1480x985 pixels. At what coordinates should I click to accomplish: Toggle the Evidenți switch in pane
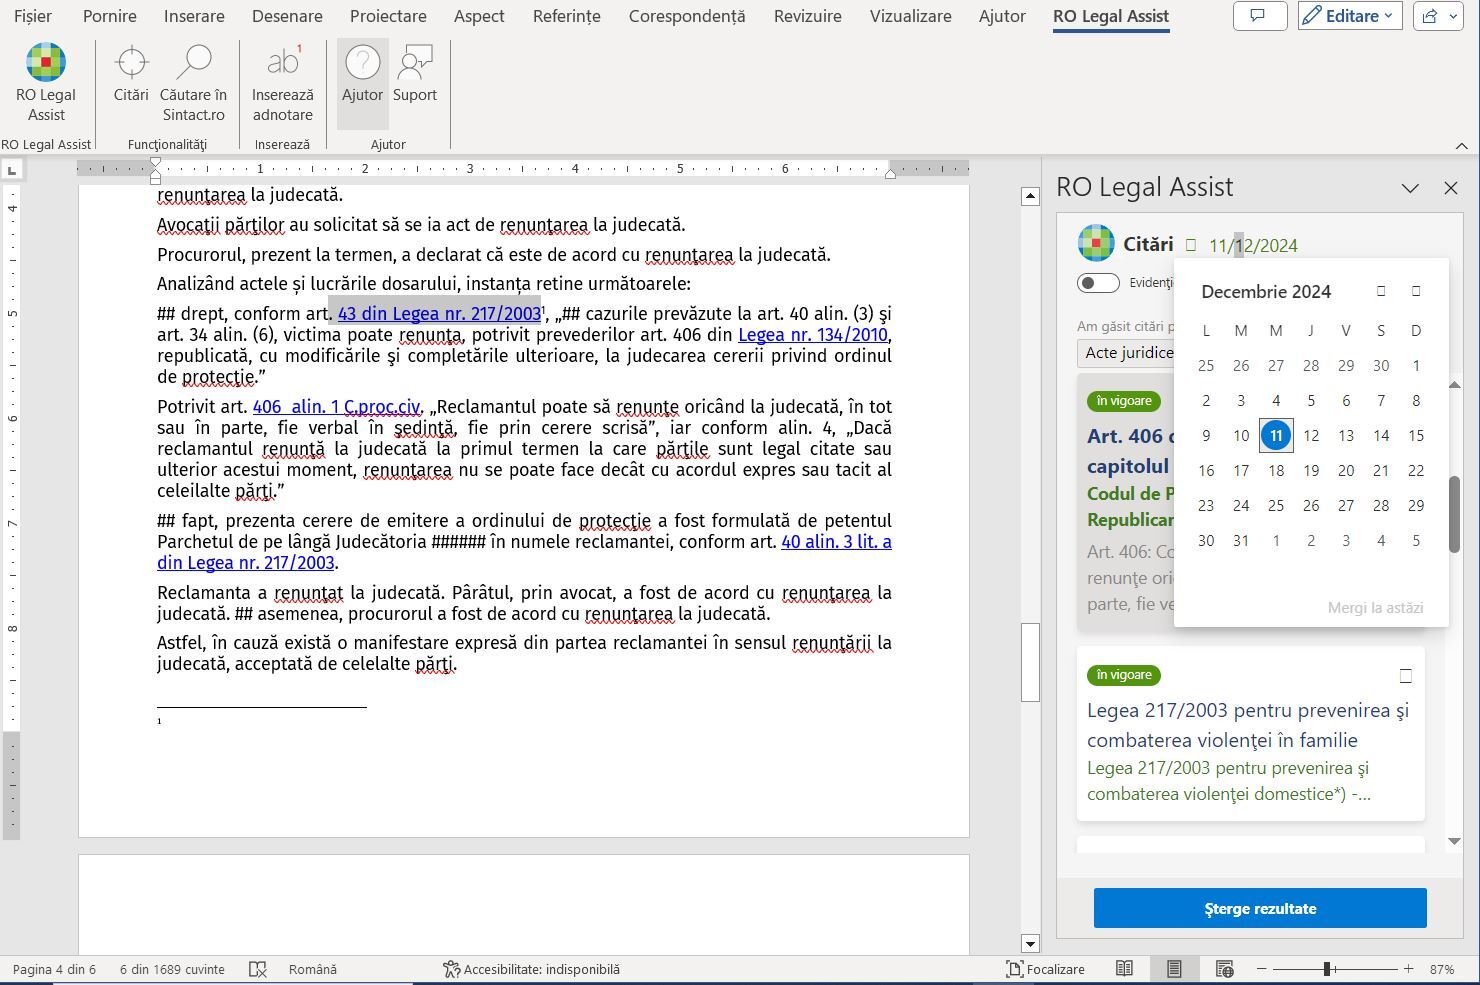tap(1098, 283)
